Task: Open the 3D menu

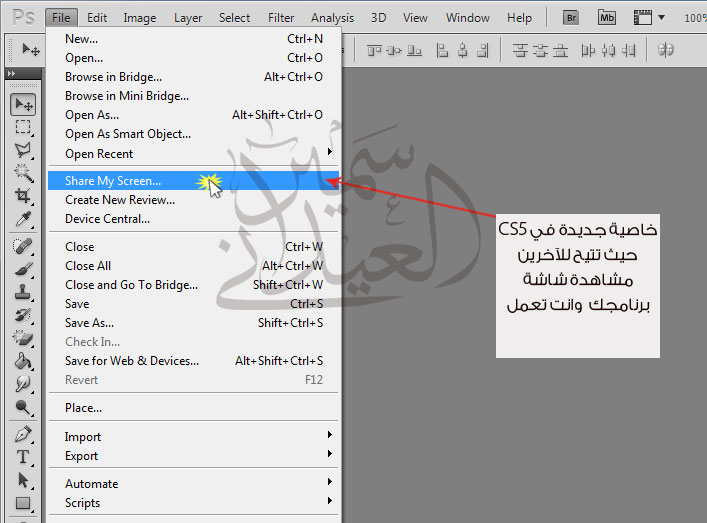Action: pyautogui.click(x=379, y=18)
